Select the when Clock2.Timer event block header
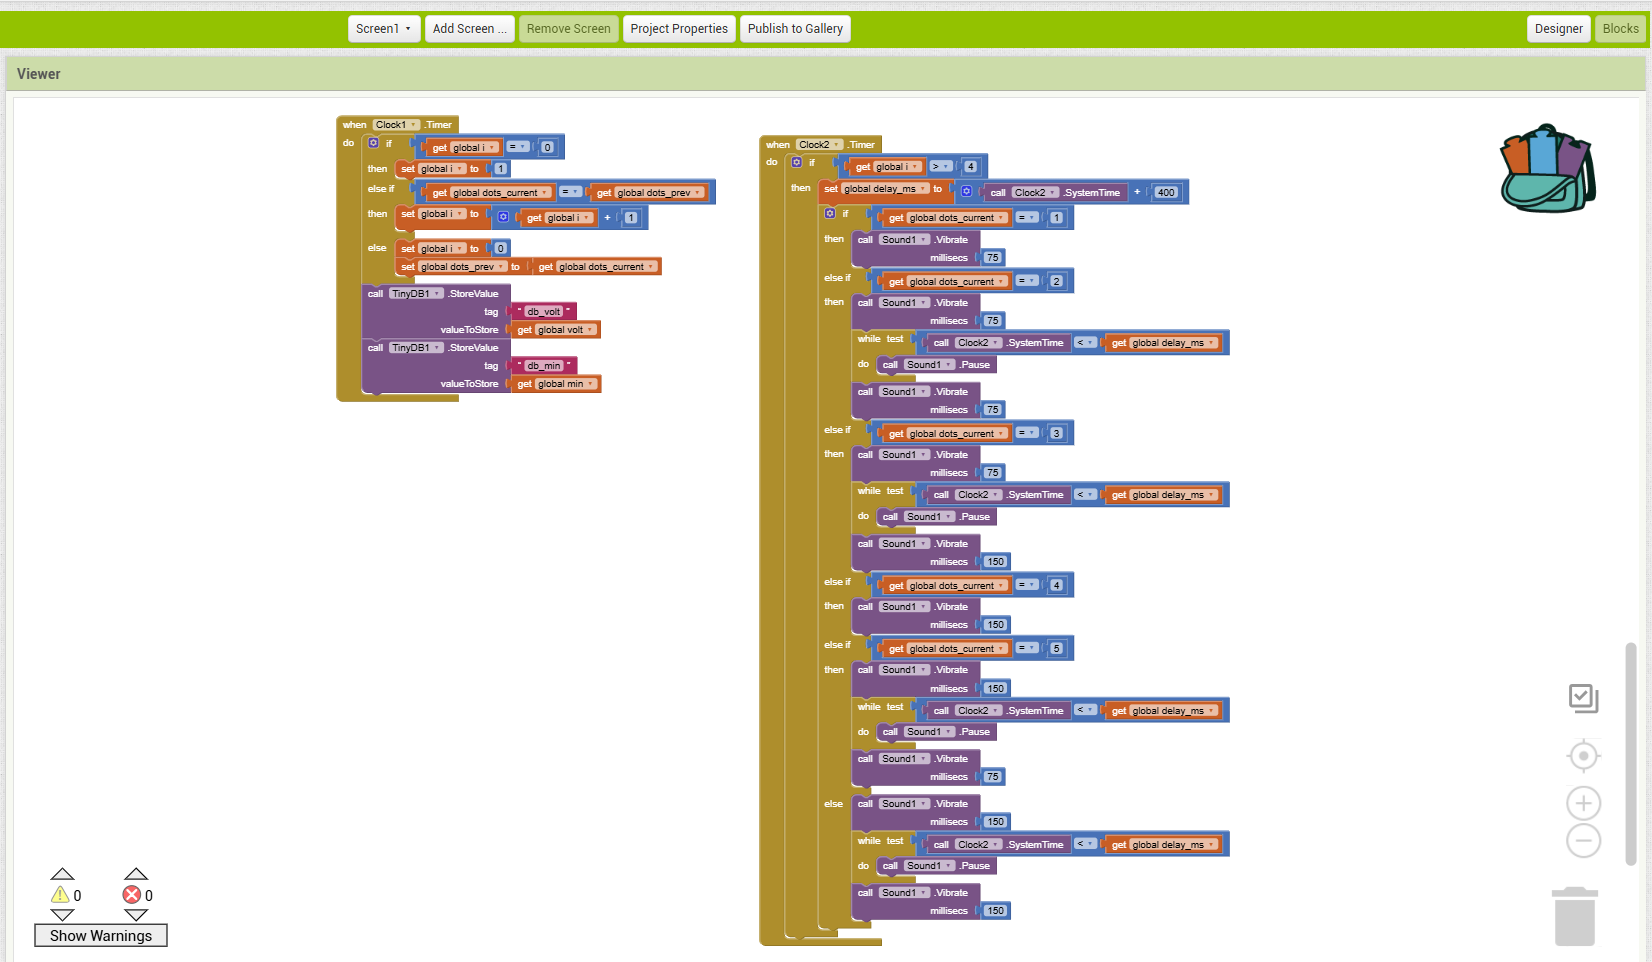Viewport: 1652px width, 962px height. [820, 145]
